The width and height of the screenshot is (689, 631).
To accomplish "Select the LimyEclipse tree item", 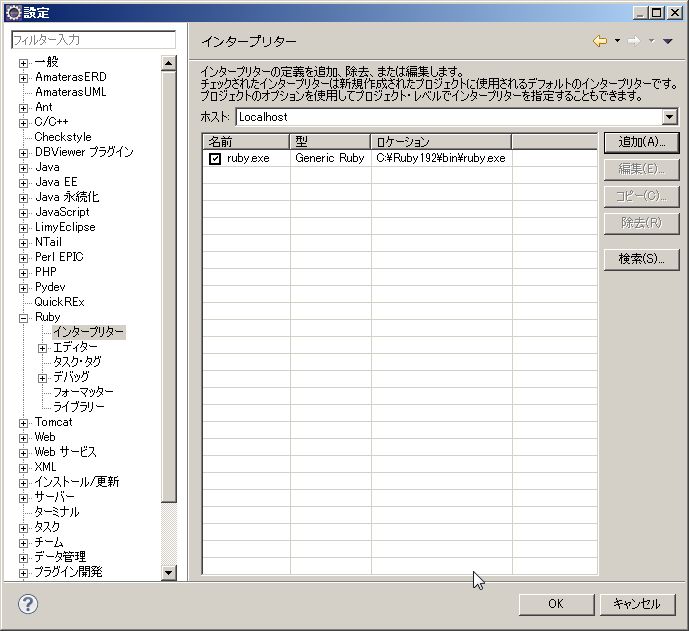I will [65, 227].
